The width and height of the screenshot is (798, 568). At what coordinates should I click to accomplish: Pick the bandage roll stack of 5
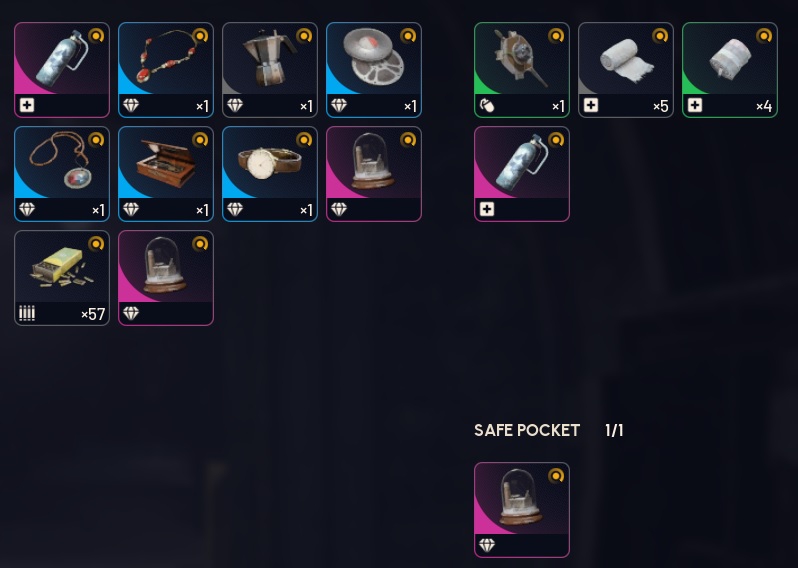625,70
